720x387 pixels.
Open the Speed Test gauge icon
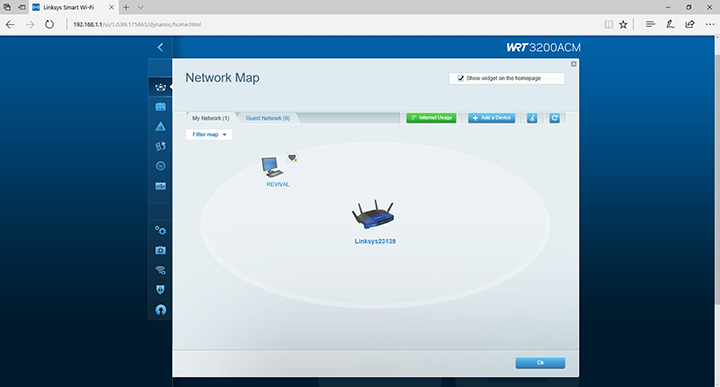coord(160,166)
